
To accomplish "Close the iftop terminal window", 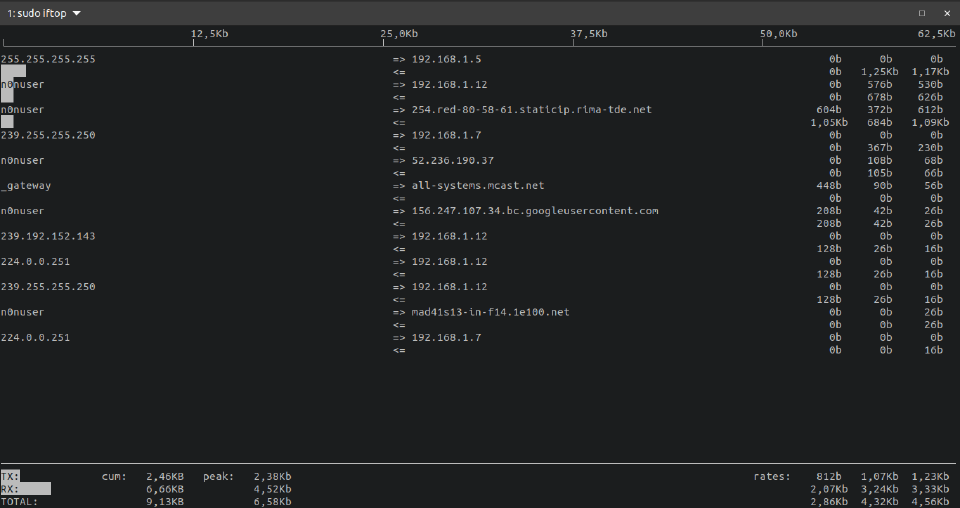I will (946, 13).
